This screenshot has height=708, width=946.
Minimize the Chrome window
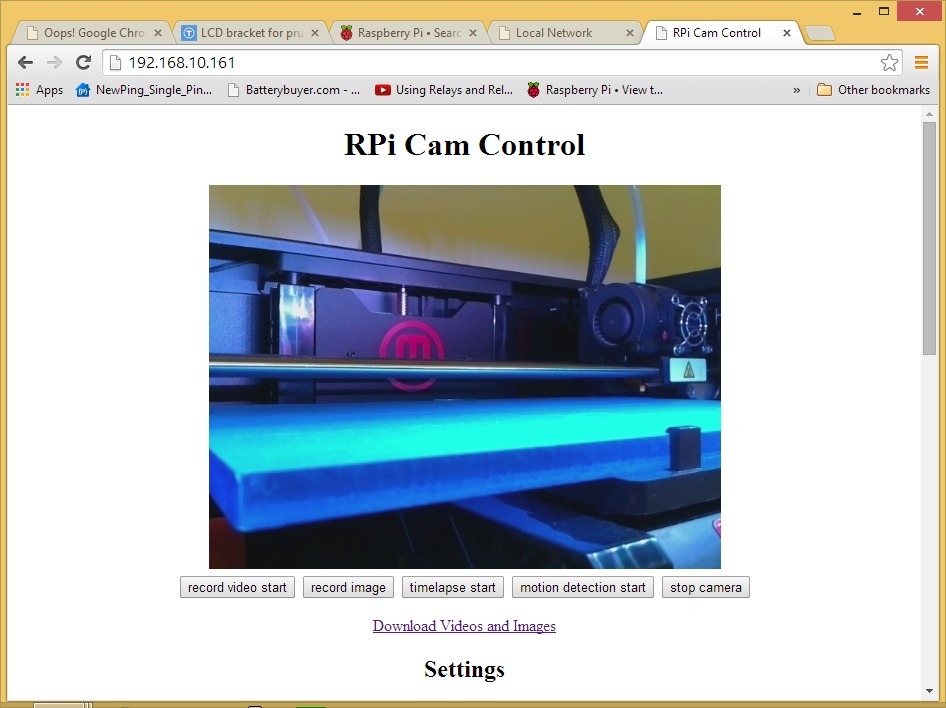[856, 12]
